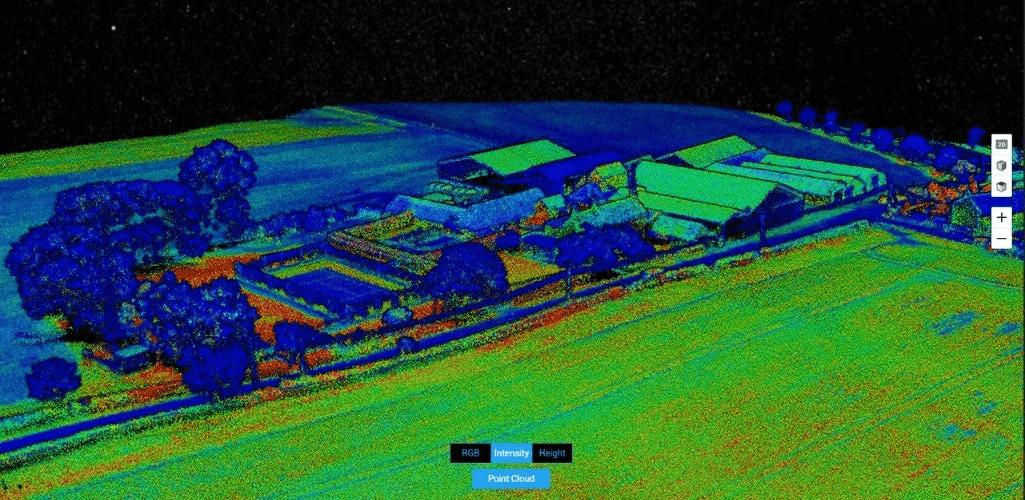Switch coloring to RGB
This screenshot has height=500, width=1025.
tap(471, 453)
